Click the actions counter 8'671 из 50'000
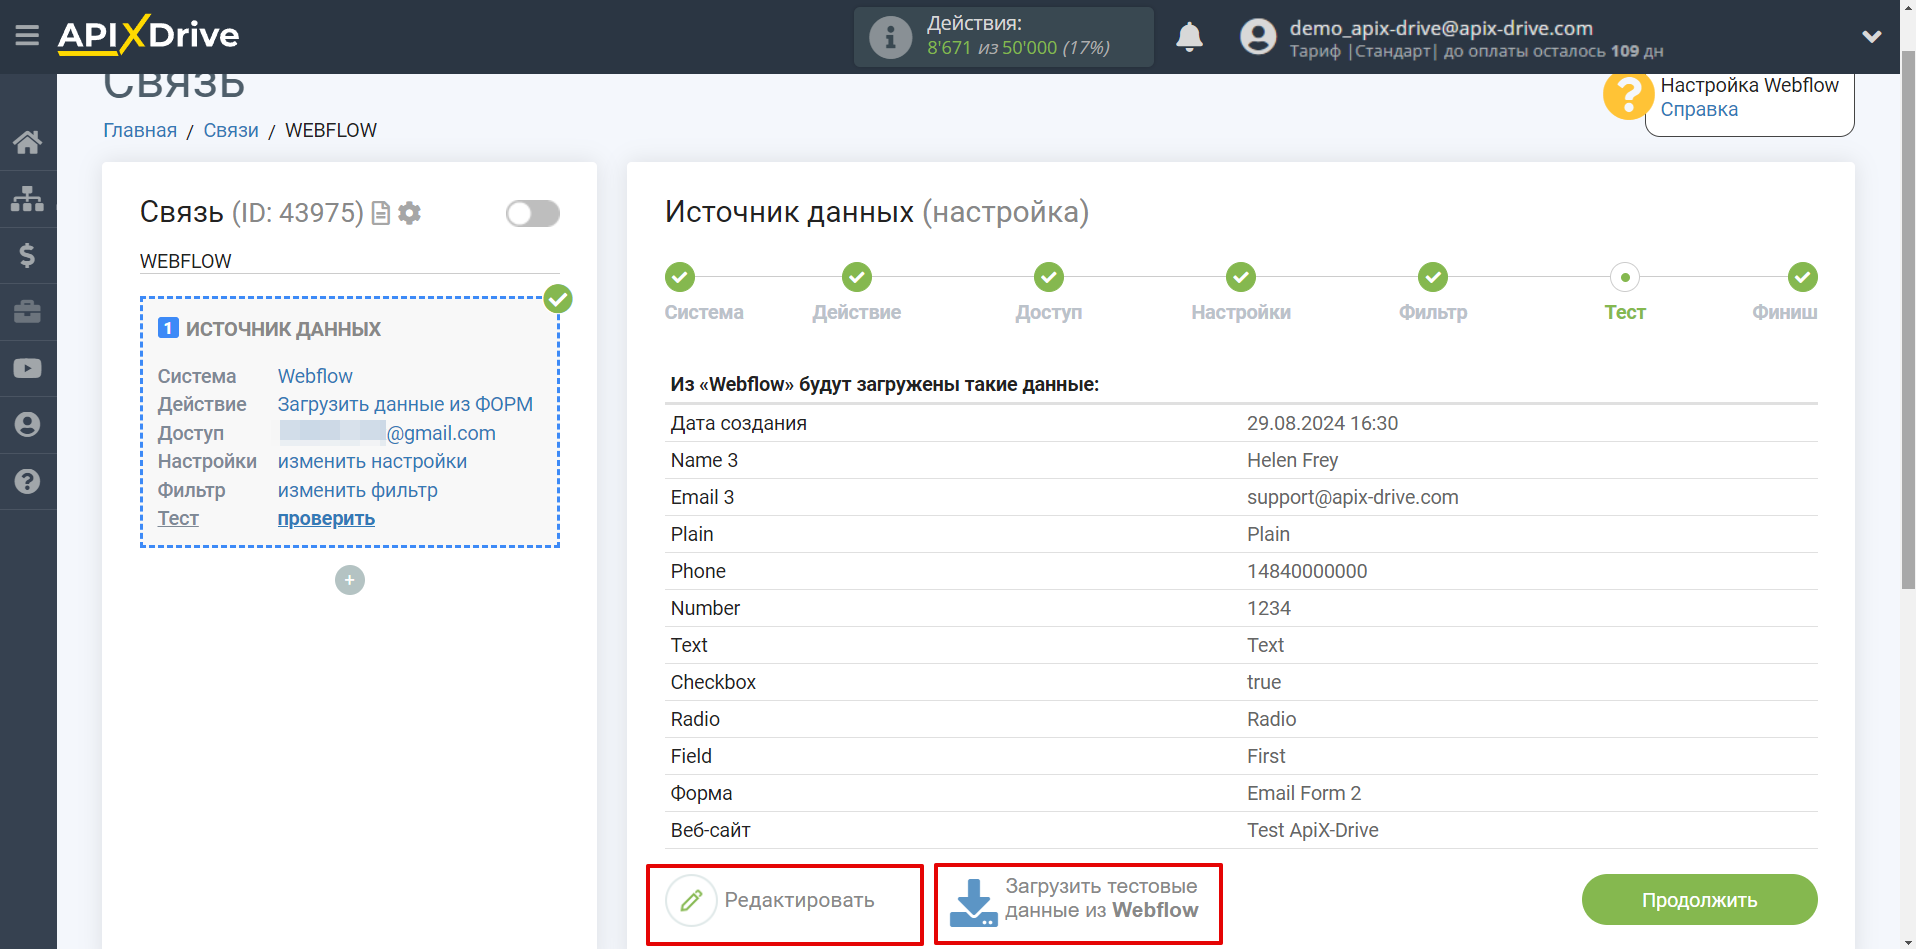1916x949 pixels. (1018, 48)
